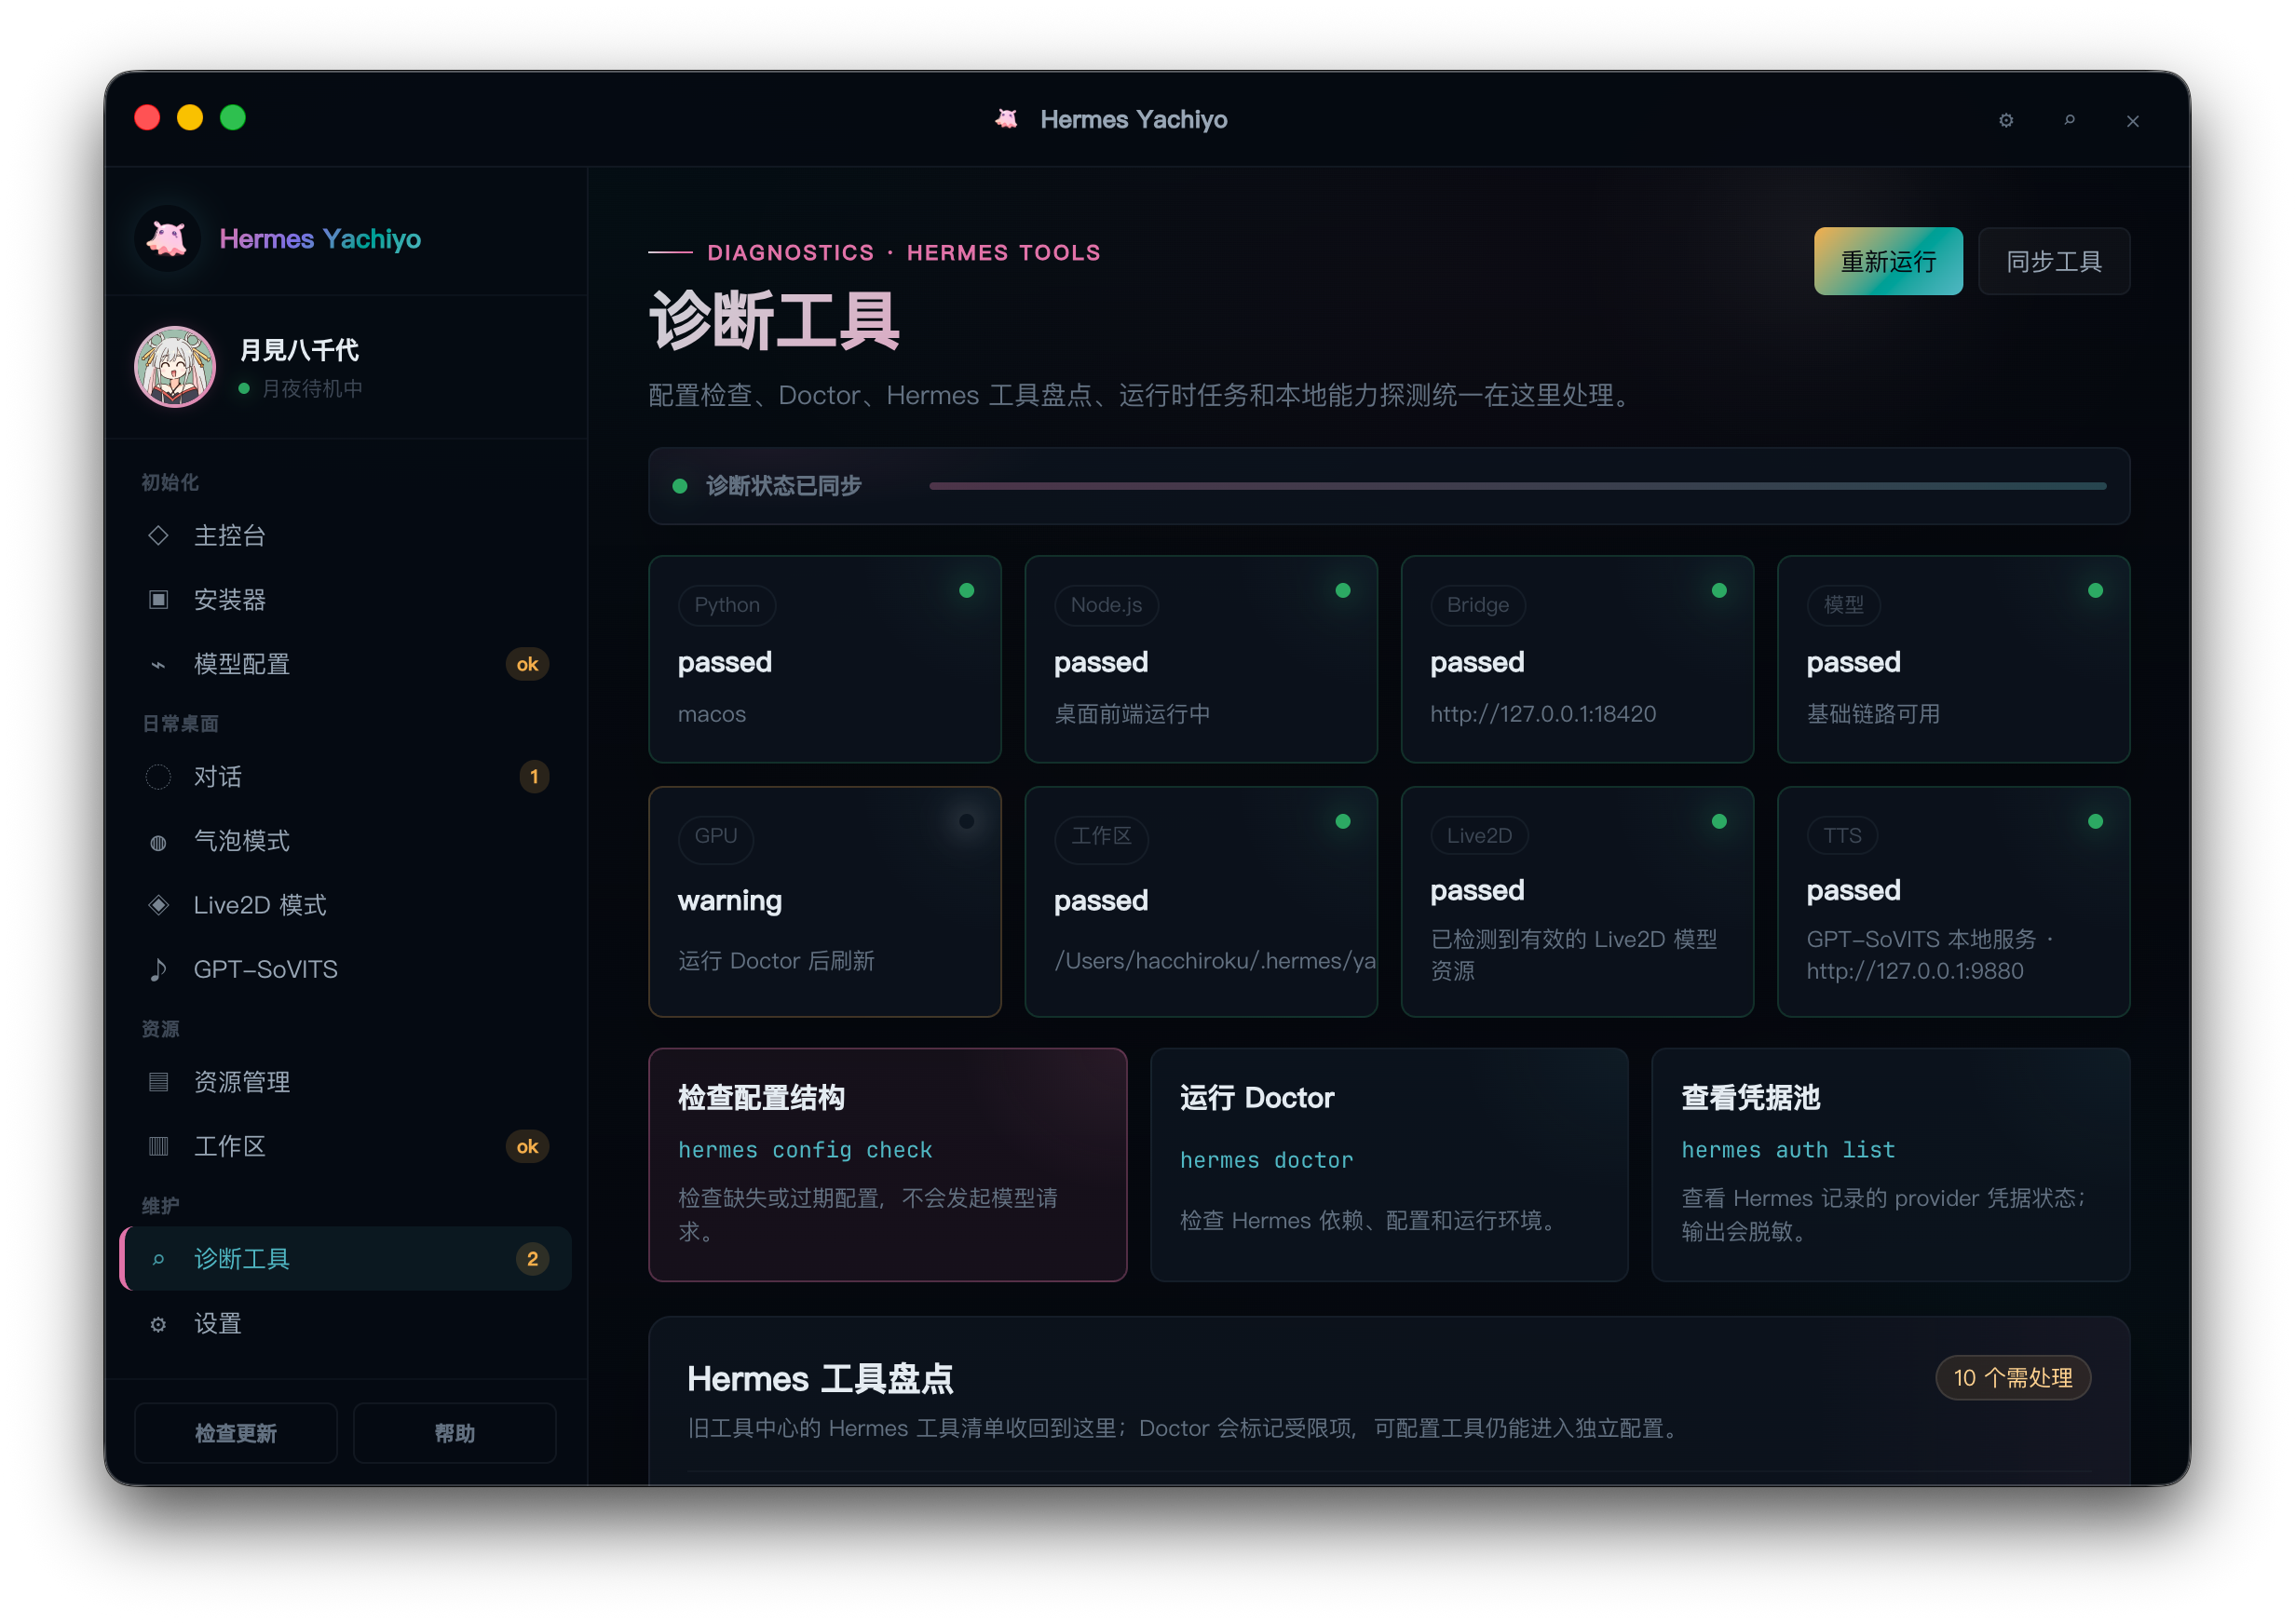Click the 重新运行 button
The height and width of the screenshot is (1624, 2295).
coord(1888,261)
